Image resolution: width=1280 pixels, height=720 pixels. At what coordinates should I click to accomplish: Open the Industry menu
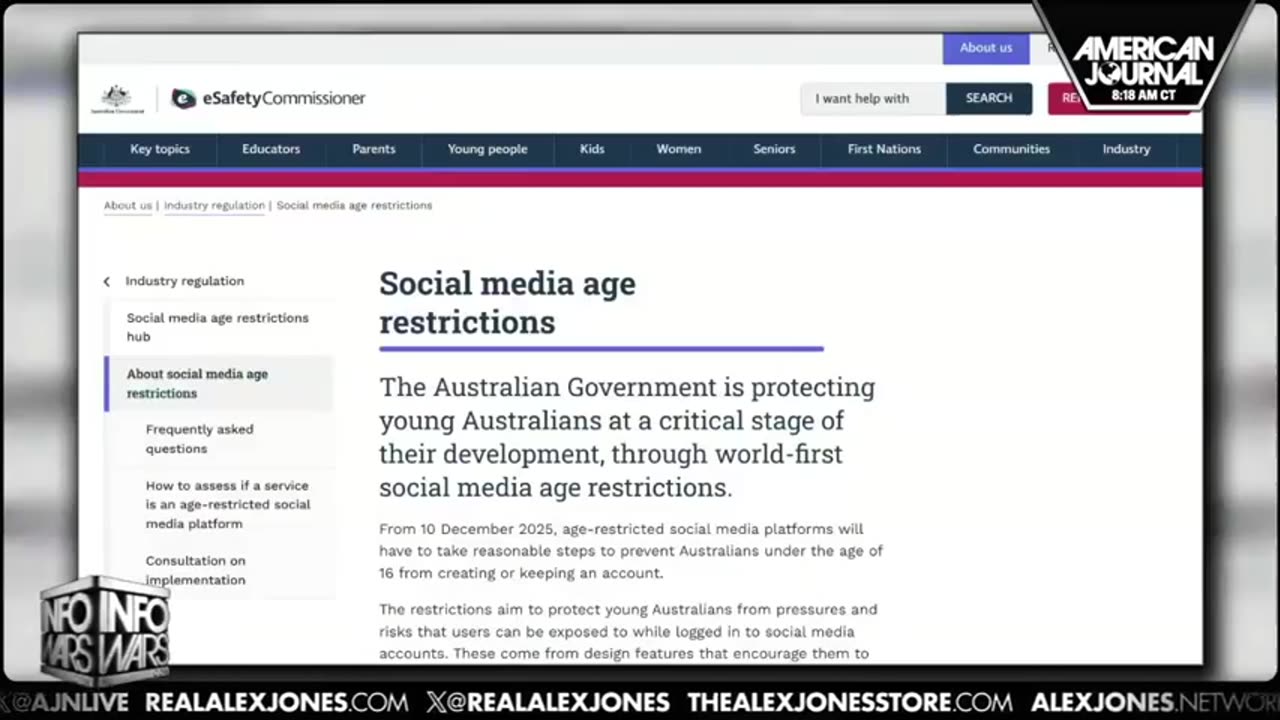click(x=1126, y=149)
